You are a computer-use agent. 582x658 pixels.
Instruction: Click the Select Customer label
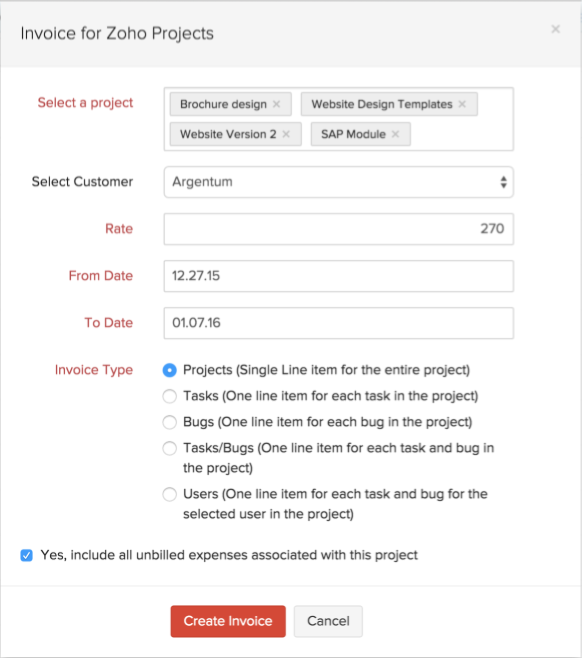82,182
